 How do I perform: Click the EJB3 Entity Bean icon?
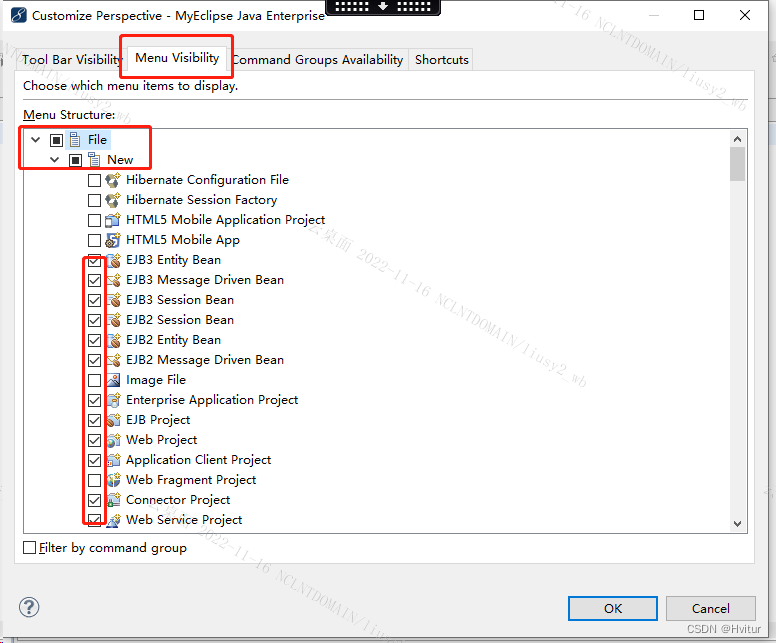coord(114,260)
